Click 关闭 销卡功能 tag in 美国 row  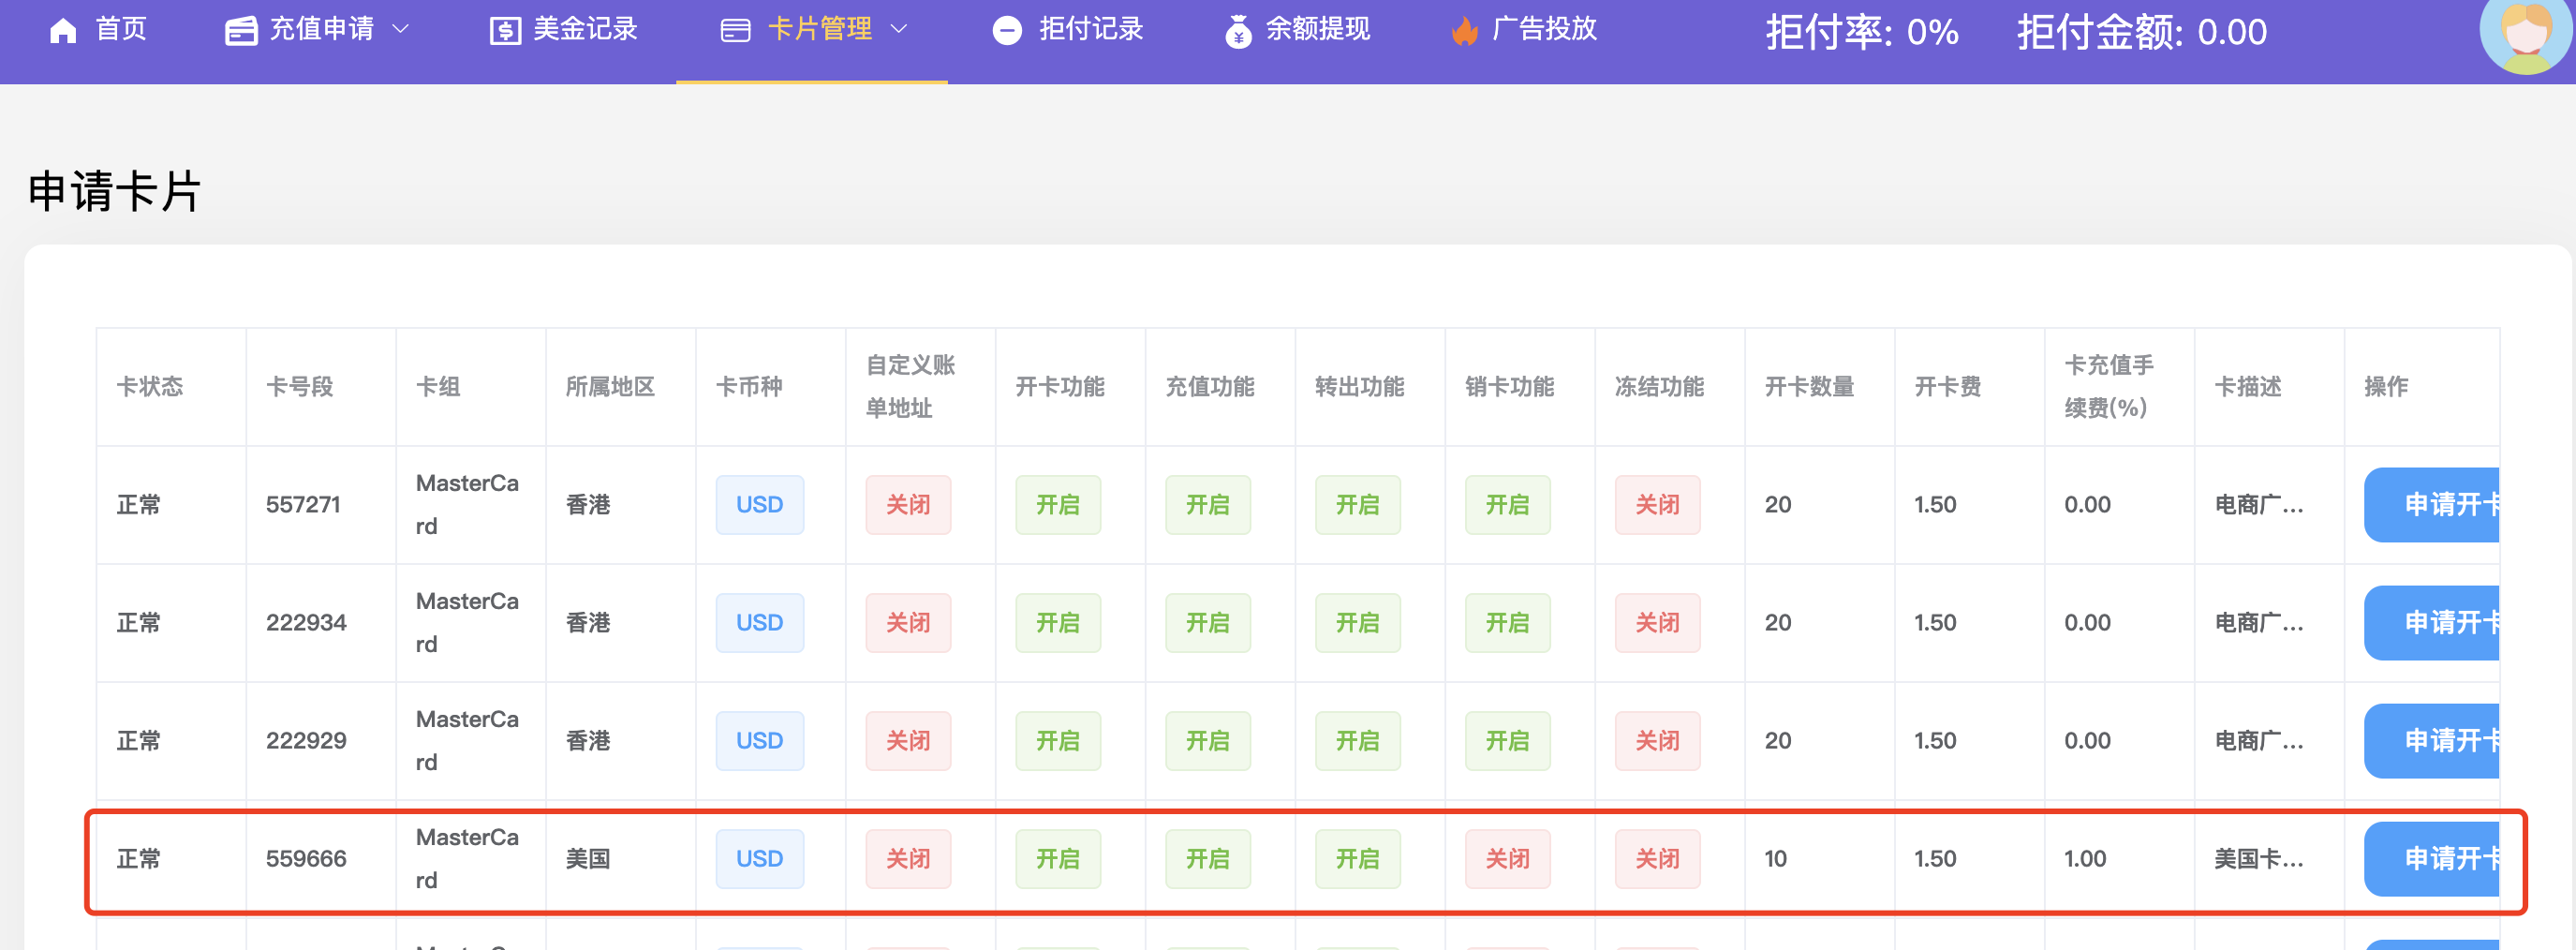[1507, 859]
